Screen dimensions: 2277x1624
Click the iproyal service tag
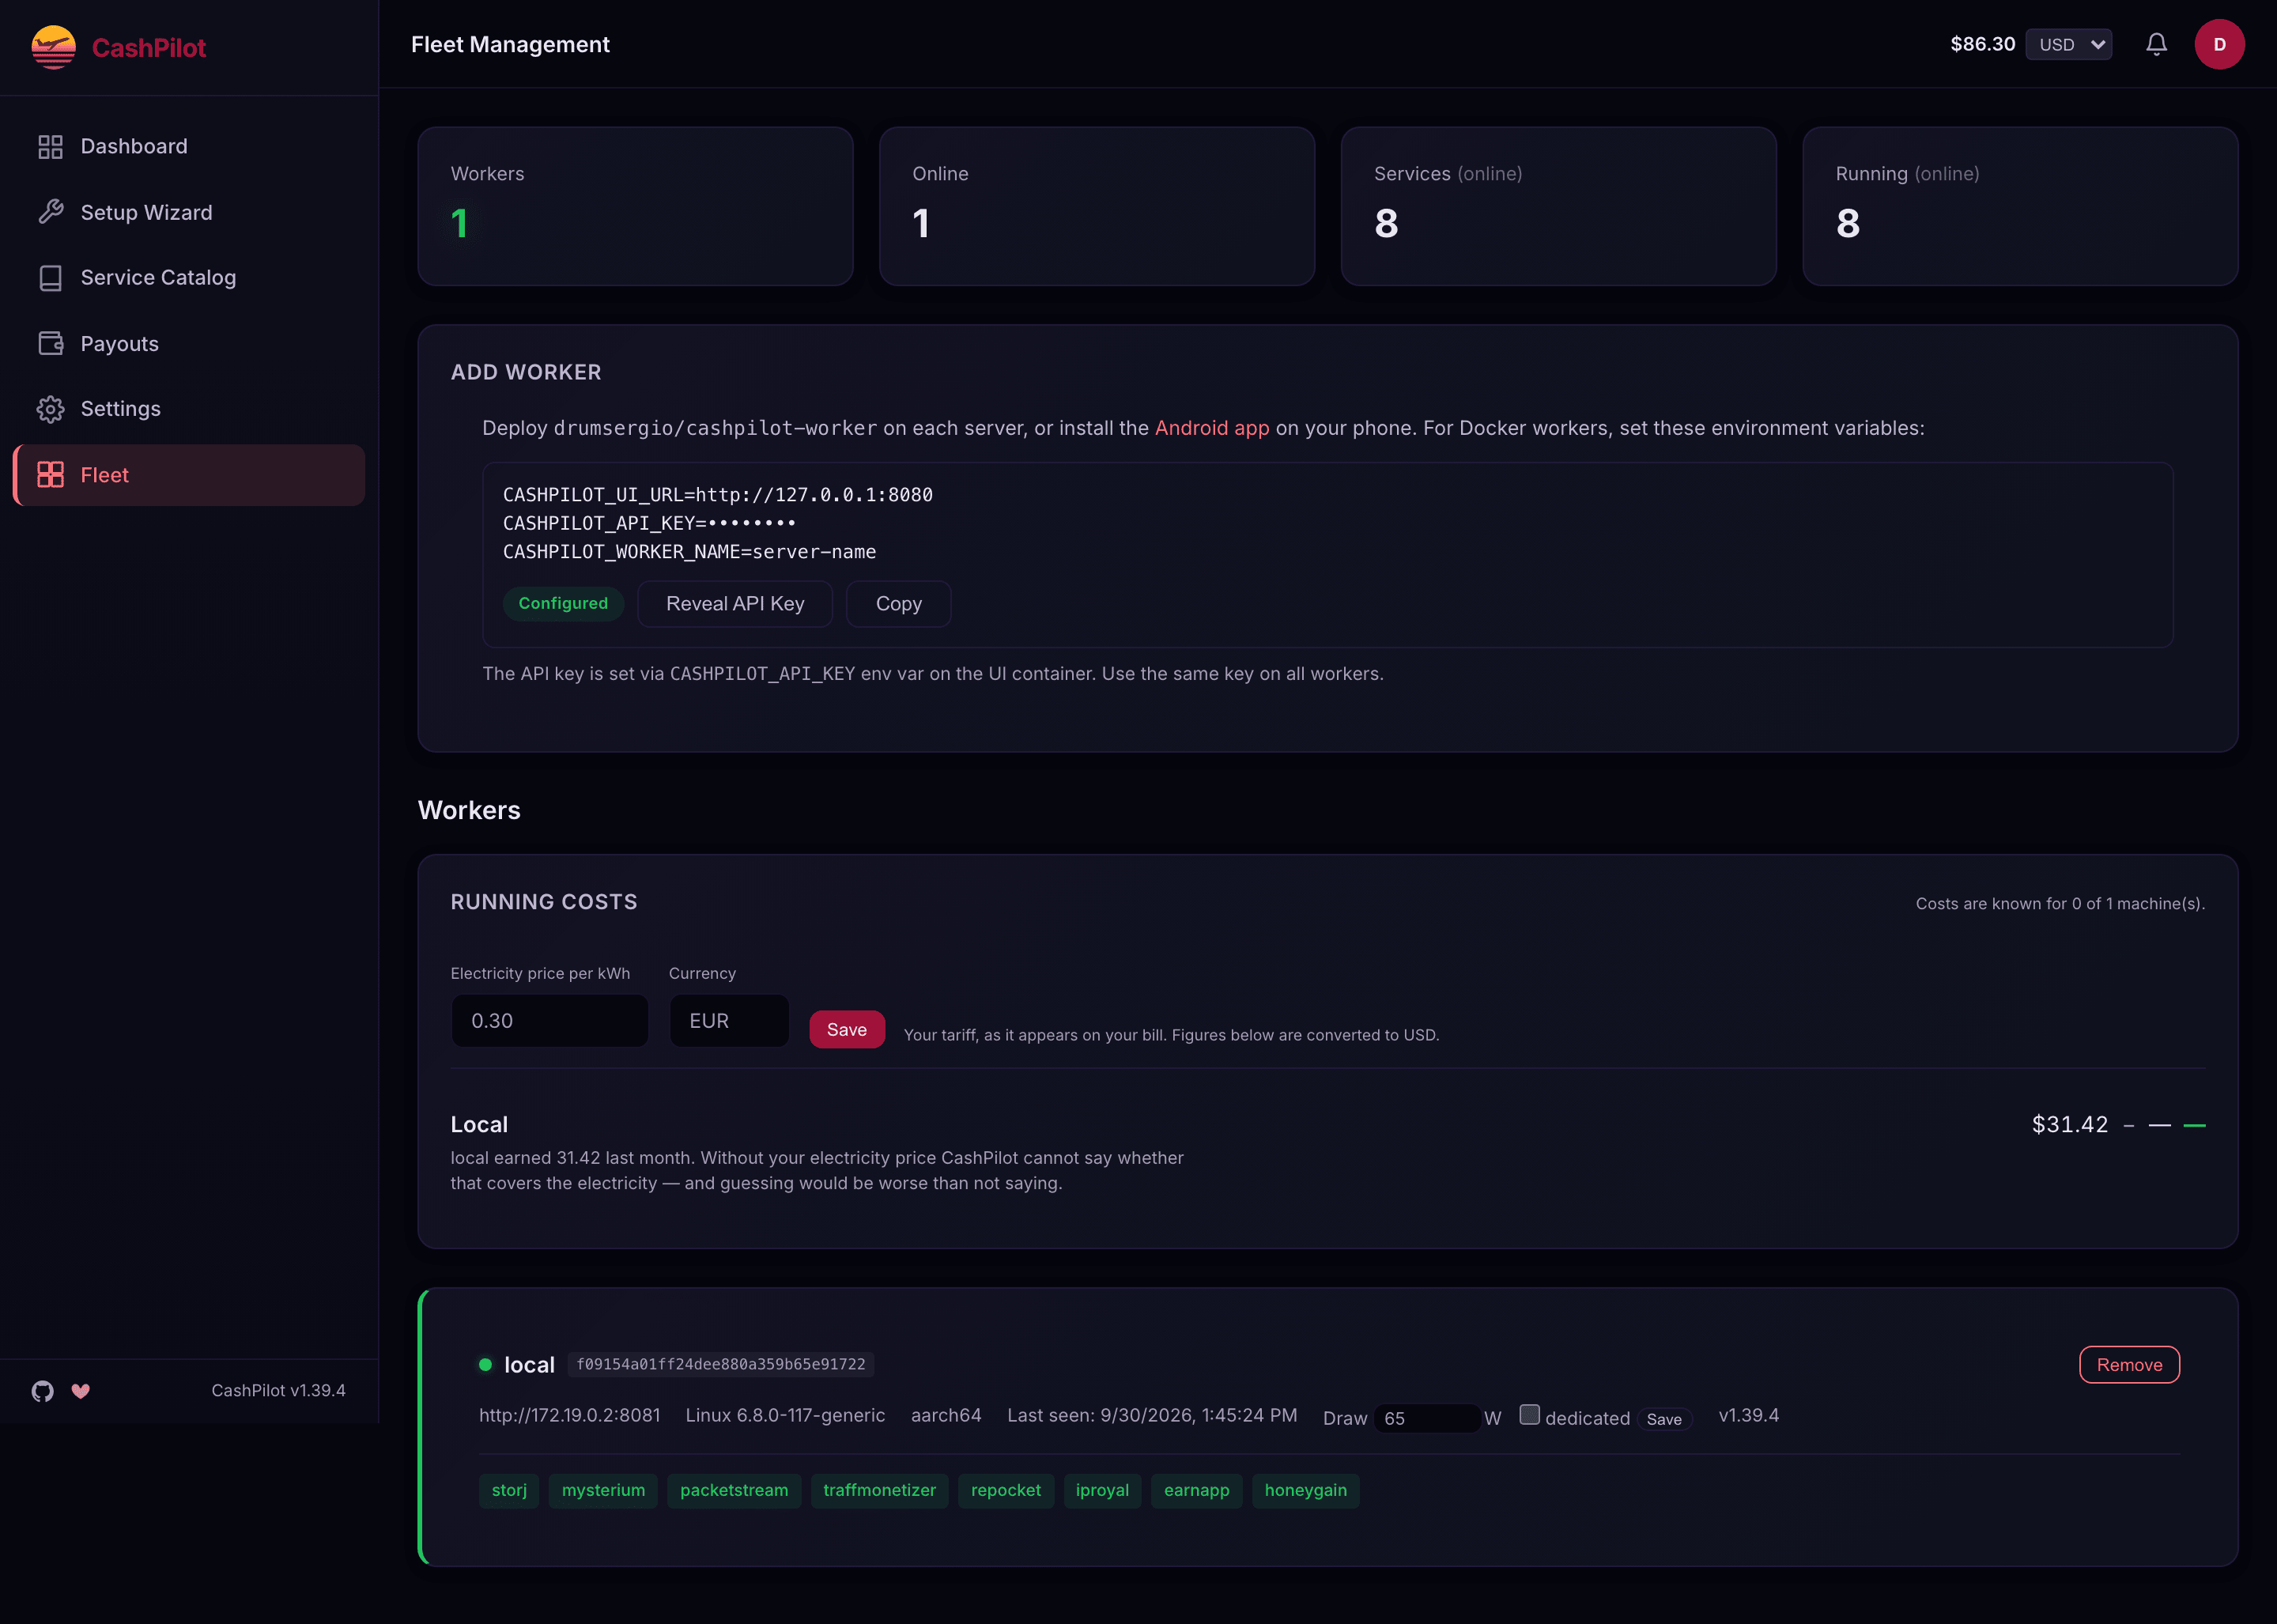click(x=1102, y=1490)
